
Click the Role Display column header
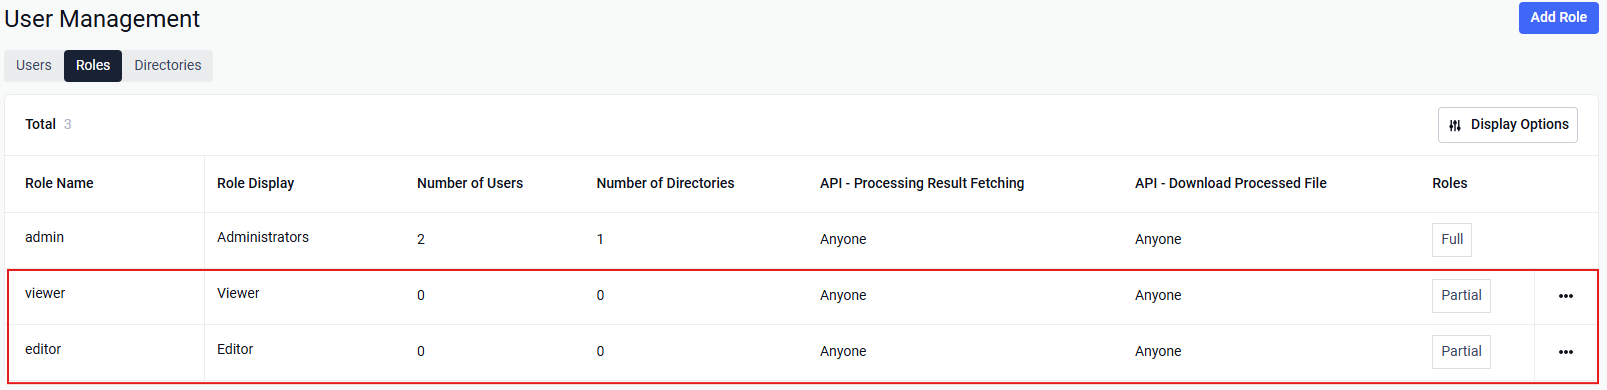(x=255, y=183)
